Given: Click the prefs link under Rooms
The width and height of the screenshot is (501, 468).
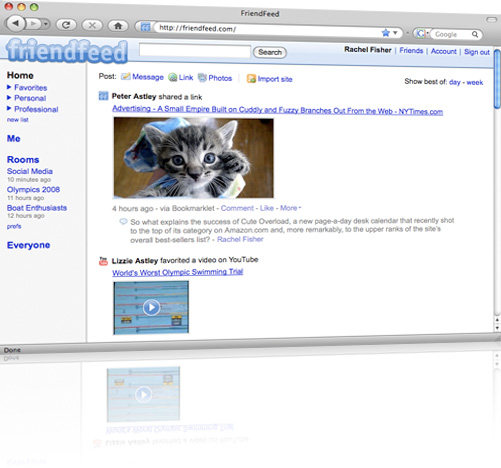Looking at the screenshot, I should pos(14,226).
